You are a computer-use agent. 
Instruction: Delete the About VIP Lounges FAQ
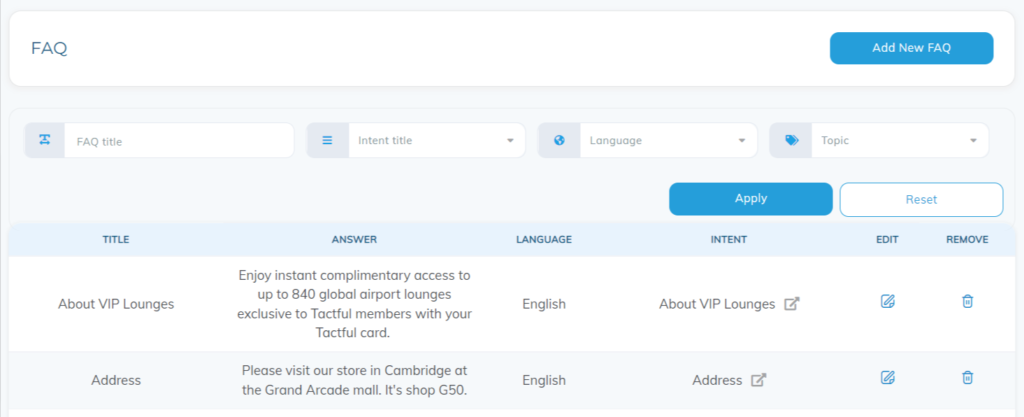pos(967,301)
